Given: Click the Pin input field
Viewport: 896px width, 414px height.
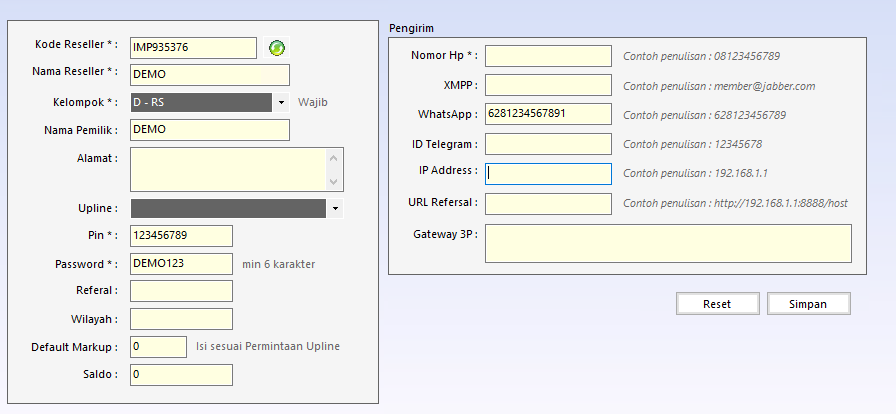Looking at the screenshot, I should tap(181, 236).
